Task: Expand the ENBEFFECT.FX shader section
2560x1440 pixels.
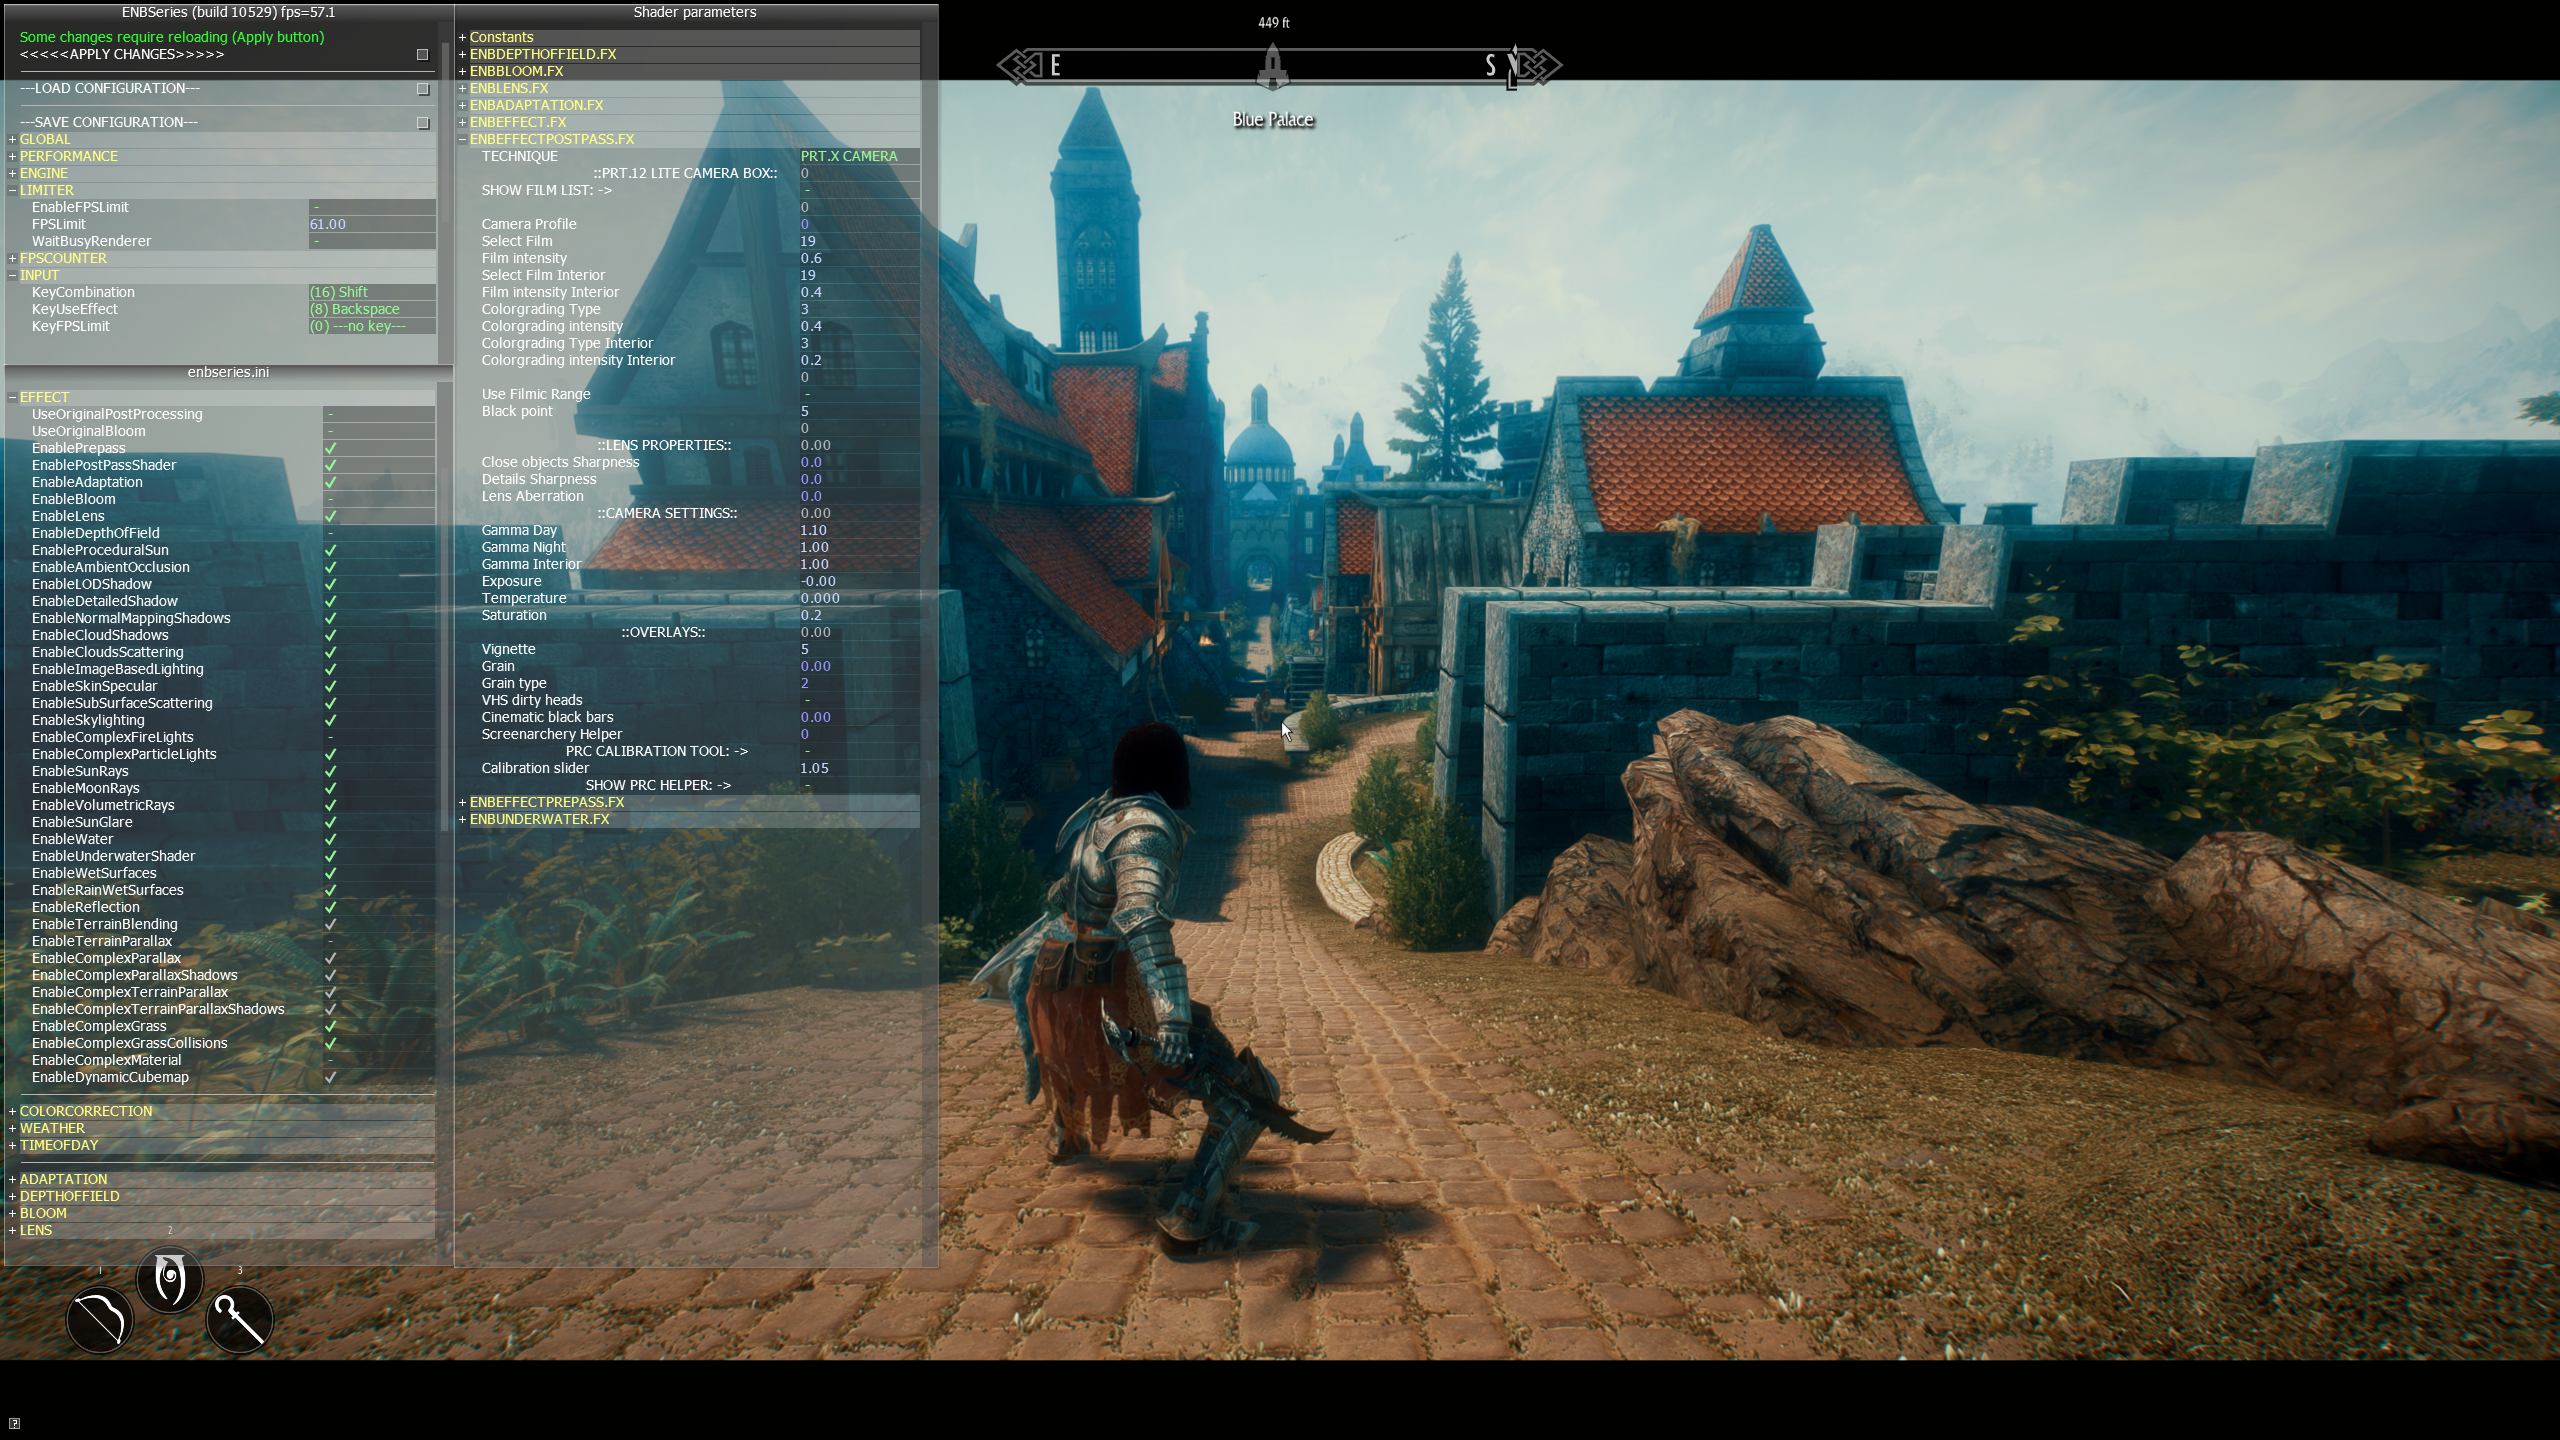Action: click(x=463, y=122)
